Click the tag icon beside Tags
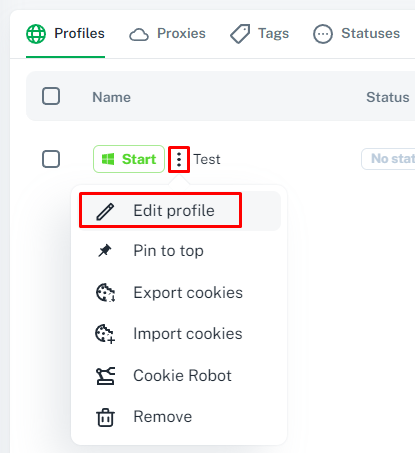415x453 pixels. pyautogui.click(x=240, y=34)
